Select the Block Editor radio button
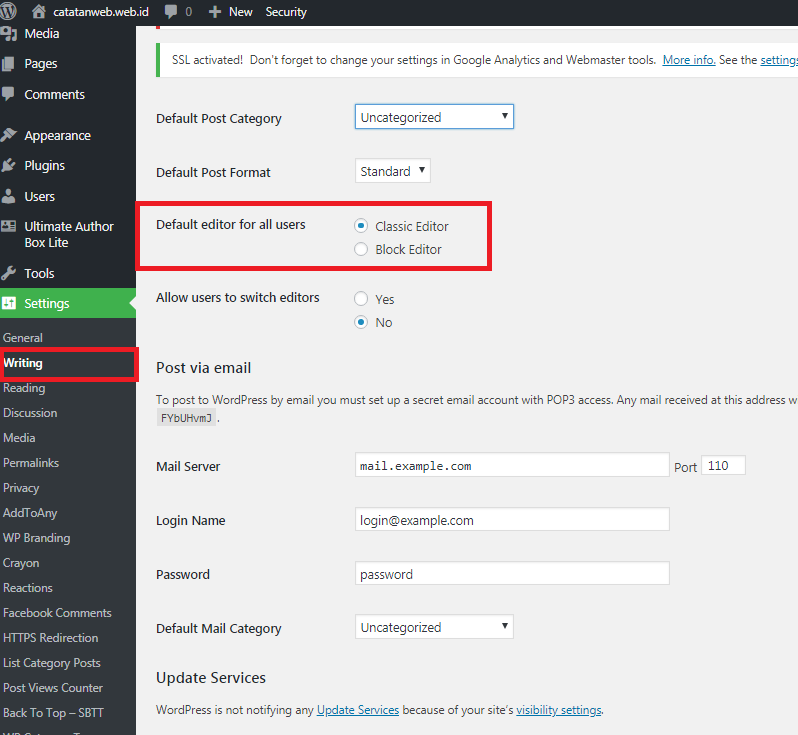Viewport: 798px width, 735px height. coord(361,249)
